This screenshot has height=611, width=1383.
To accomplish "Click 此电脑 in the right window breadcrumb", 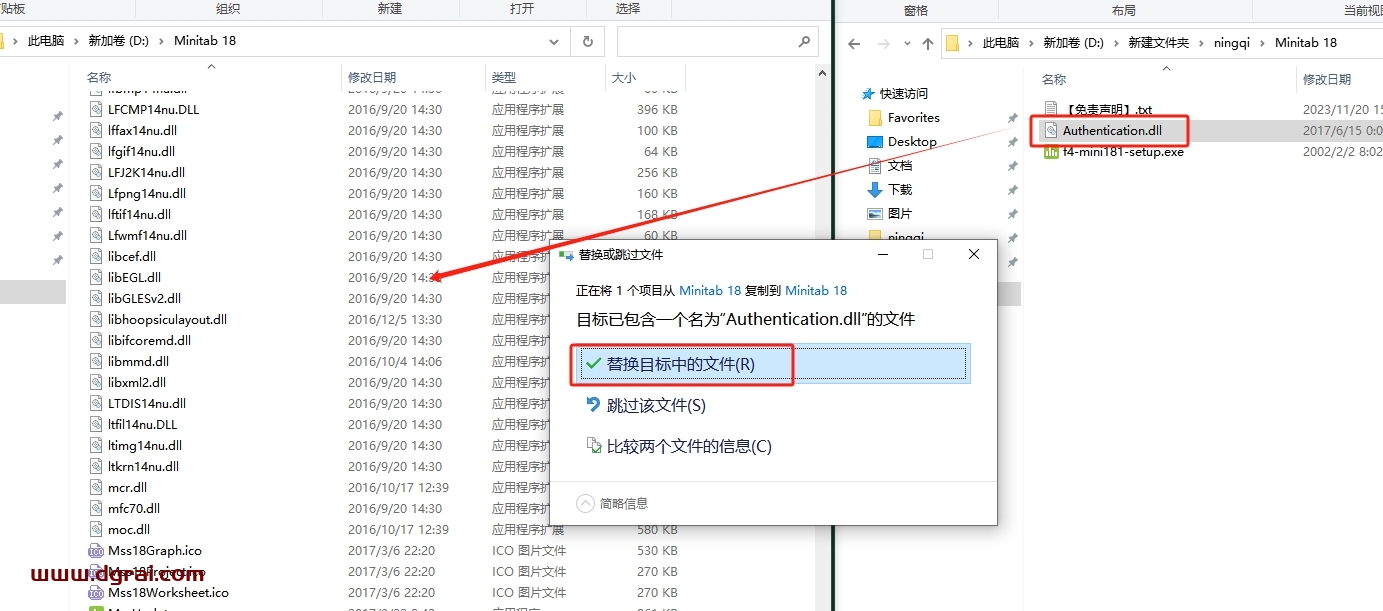I will 1000,43.
